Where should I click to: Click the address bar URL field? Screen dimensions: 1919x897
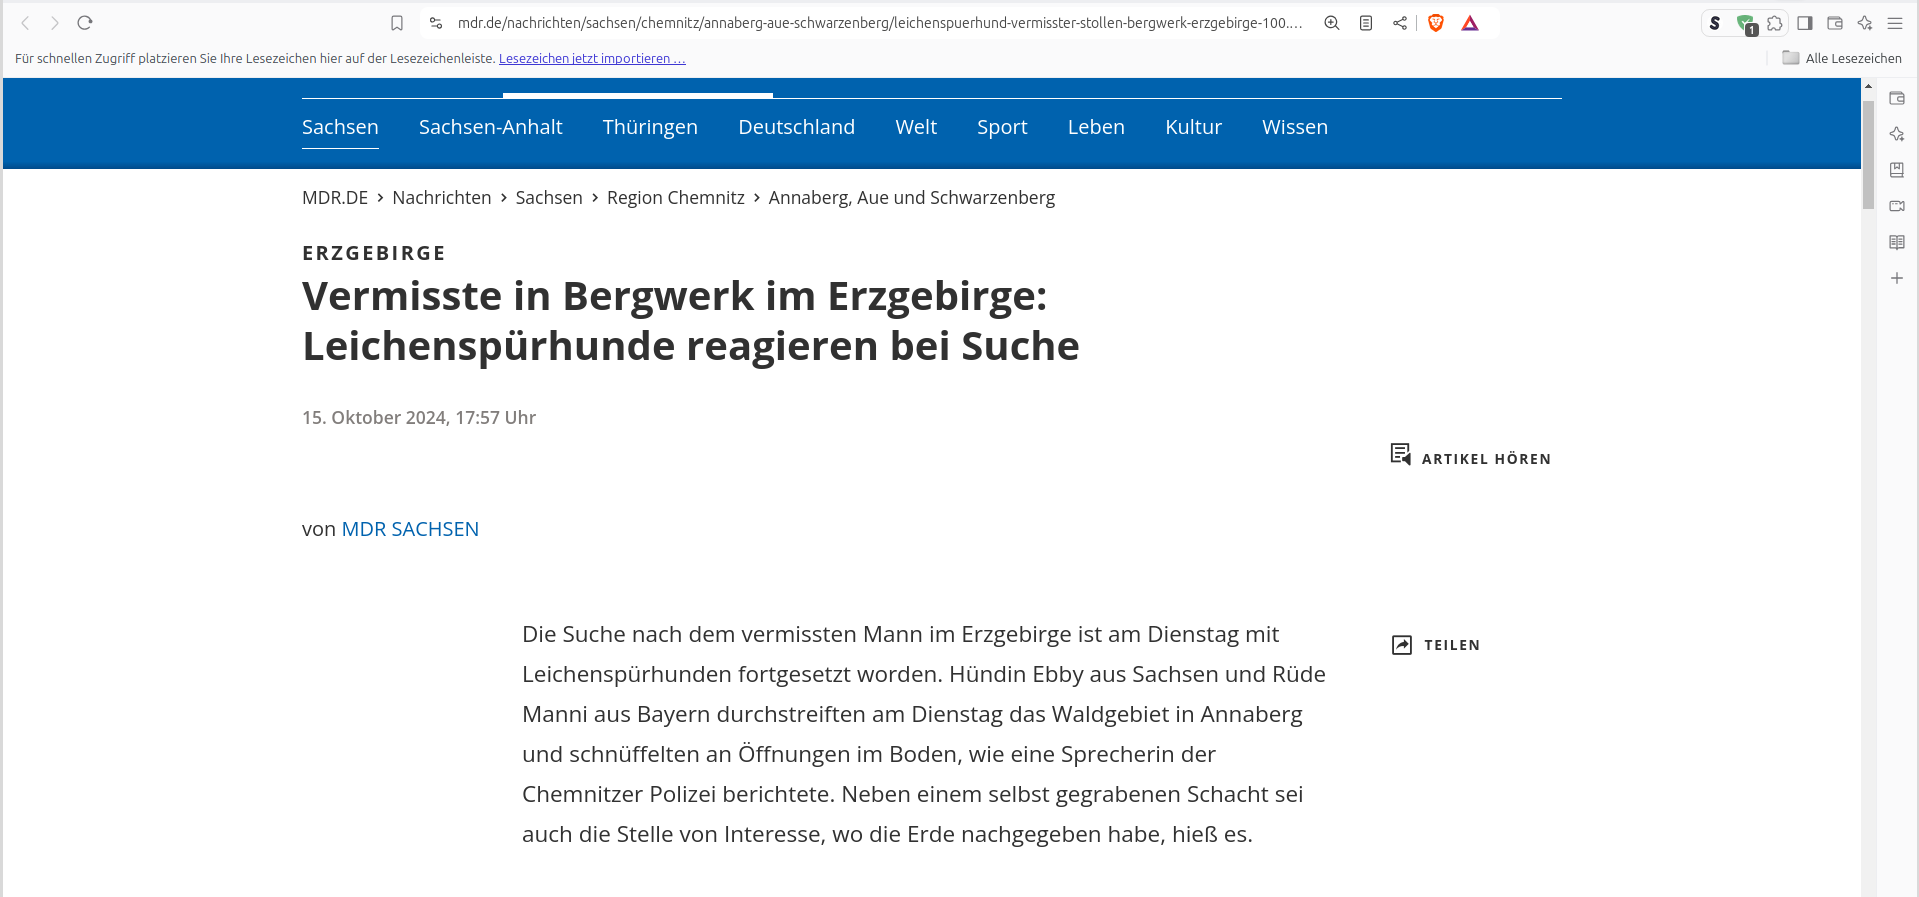(x=880, y=23)
